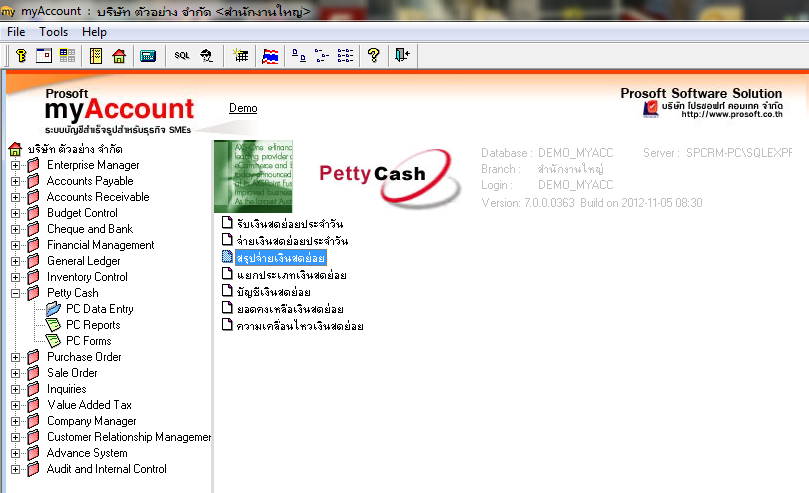Click the Thai flag language icon
Viewport: 809px width, 493px height.
pyautogui.click(x=270, y=56)
